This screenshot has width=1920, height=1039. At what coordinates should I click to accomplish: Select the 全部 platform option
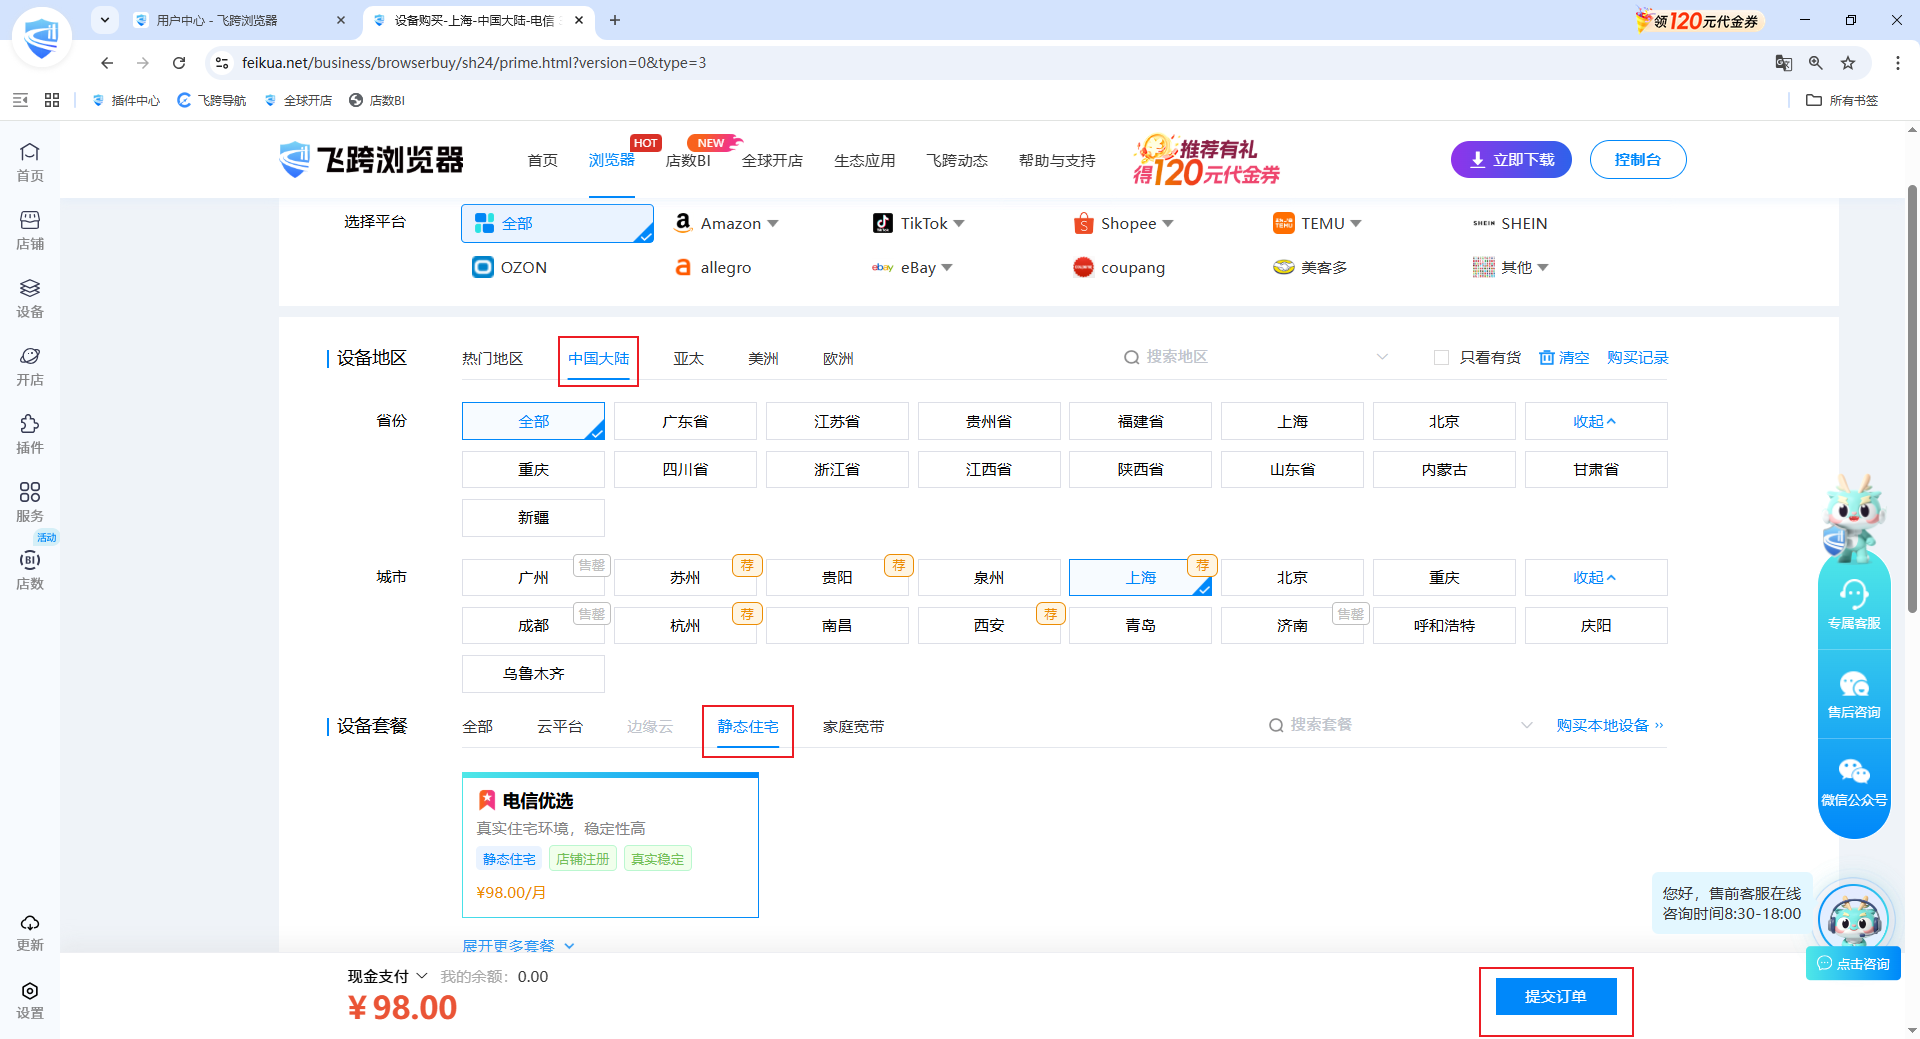click(x=557, y=223)
